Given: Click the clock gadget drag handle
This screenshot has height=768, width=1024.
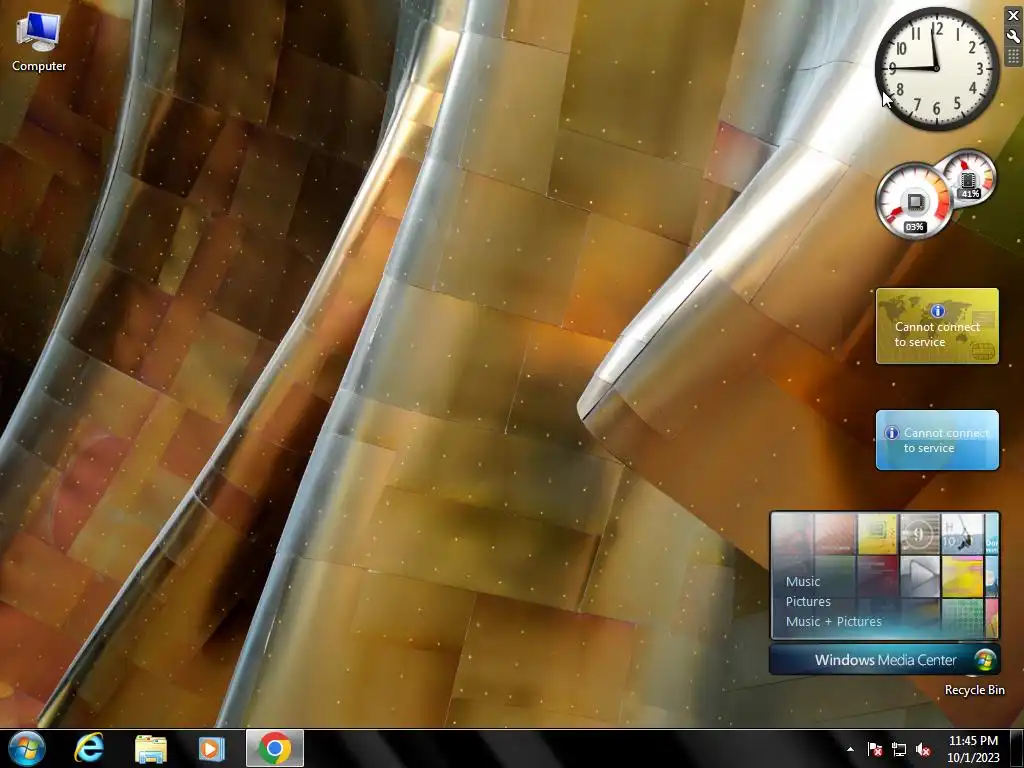Looking at the screenshot, I should pos(1014,56).
